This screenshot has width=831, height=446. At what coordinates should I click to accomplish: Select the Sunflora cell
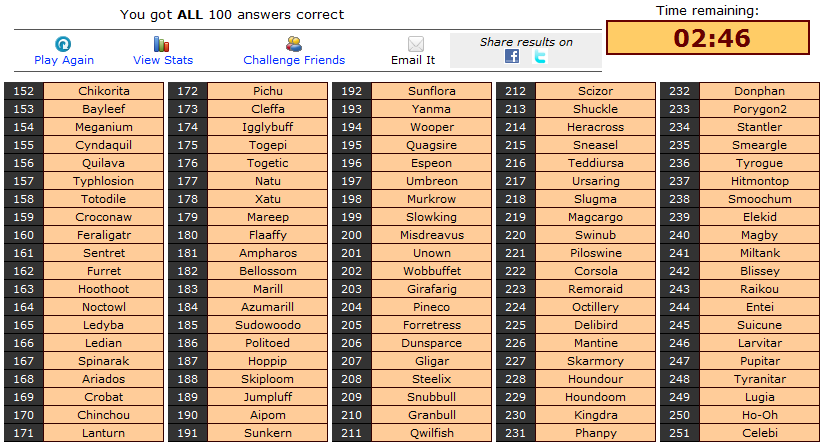431,91
